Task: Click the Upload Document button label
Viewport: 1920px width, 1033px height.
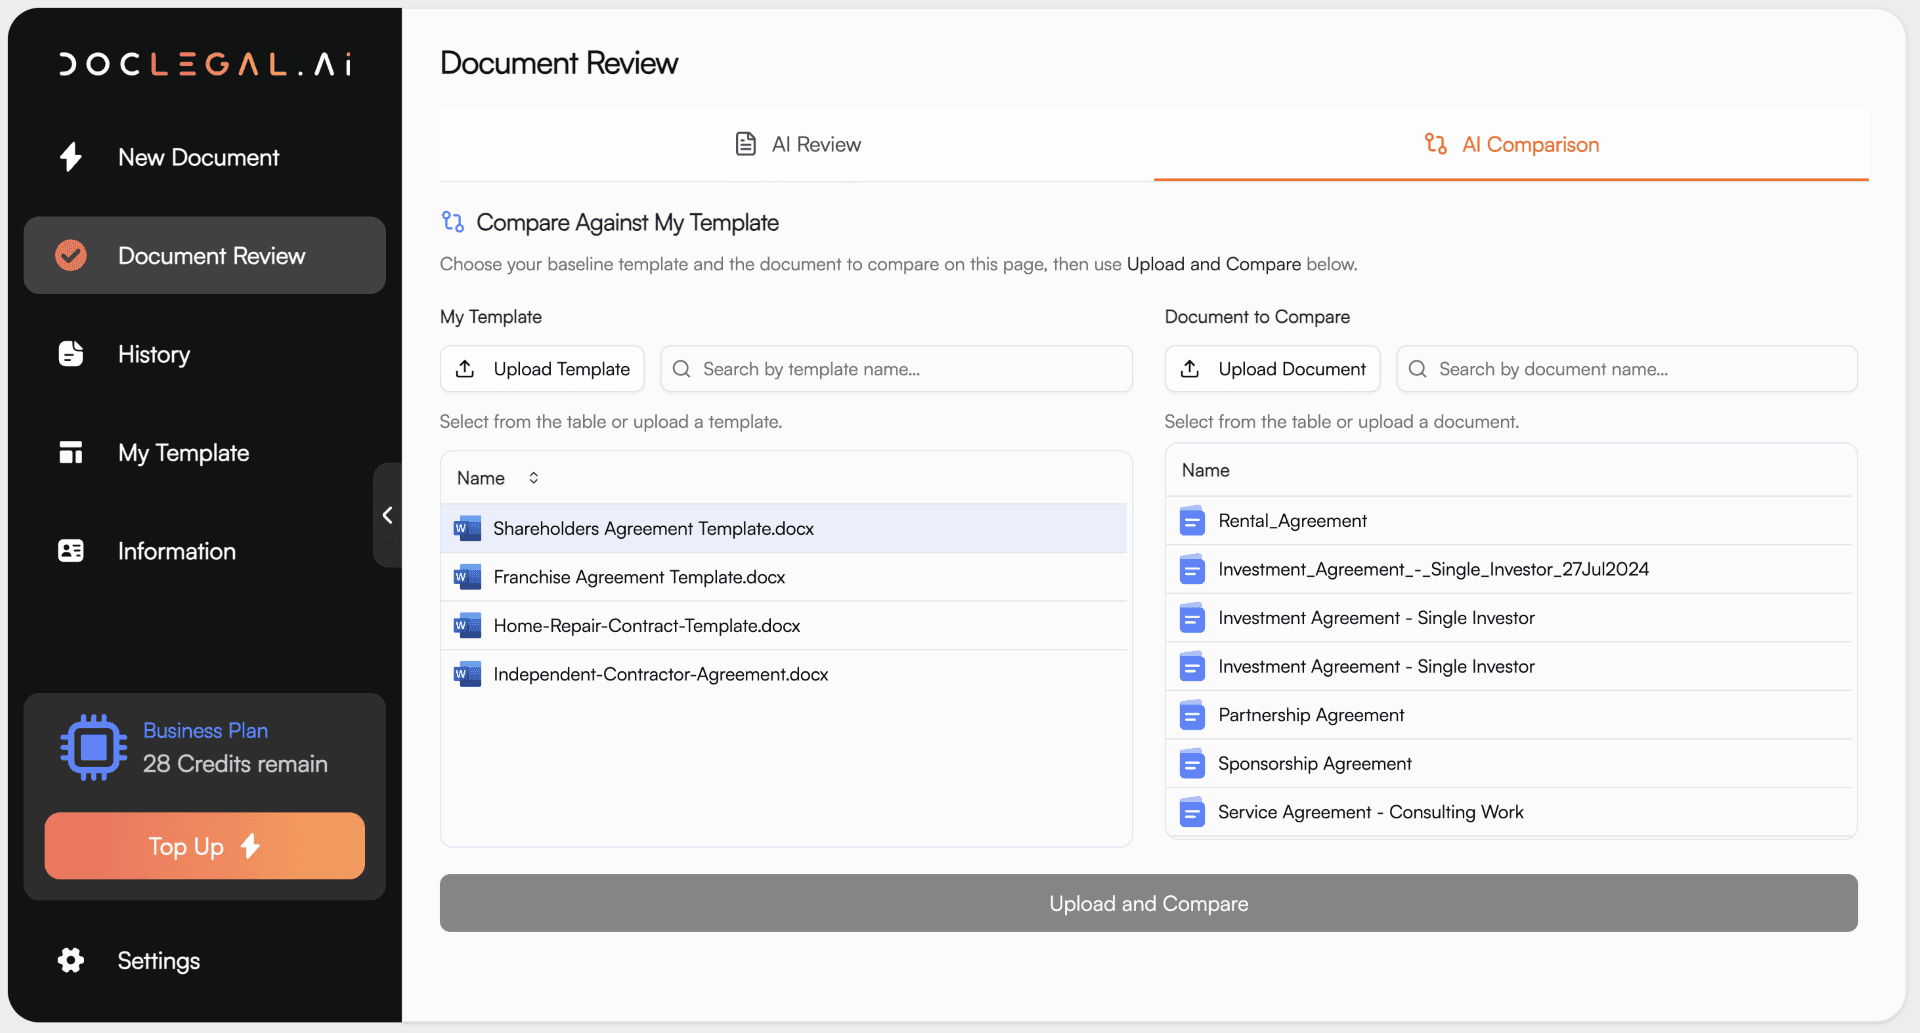Action: (x=1292, y=369)
